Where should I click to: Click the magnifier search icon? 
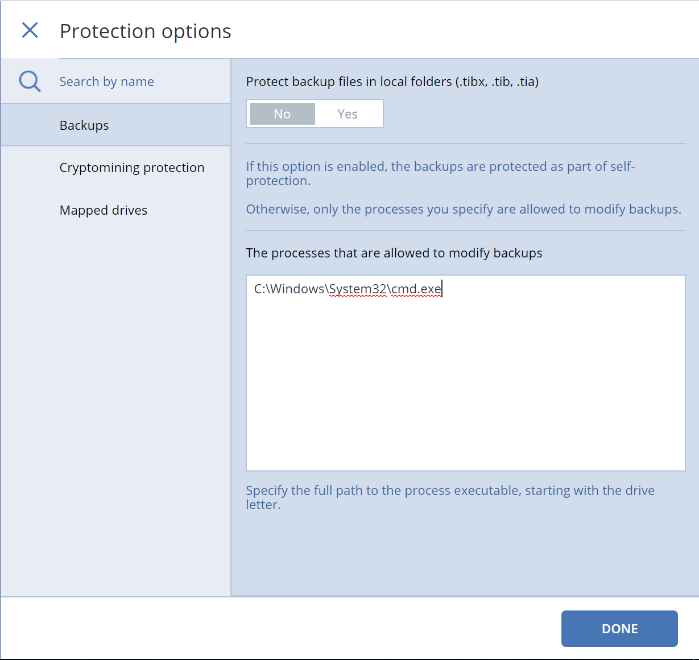pos(30,82)
